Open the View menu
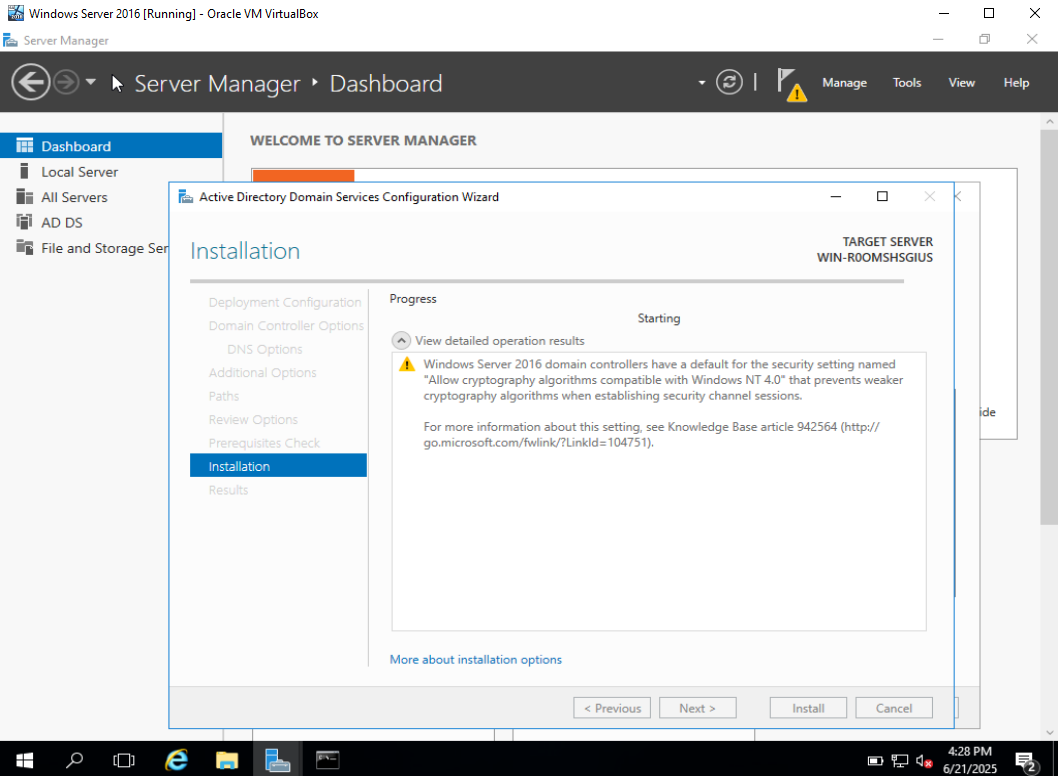The width and height of the screenshot is (1058, 776). tap(962, 82)
